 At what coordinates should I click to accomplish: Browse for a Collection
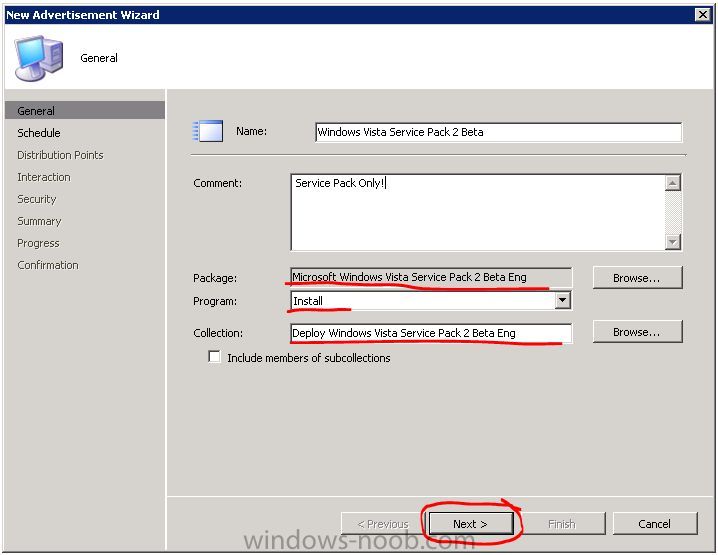pos(637,332)
